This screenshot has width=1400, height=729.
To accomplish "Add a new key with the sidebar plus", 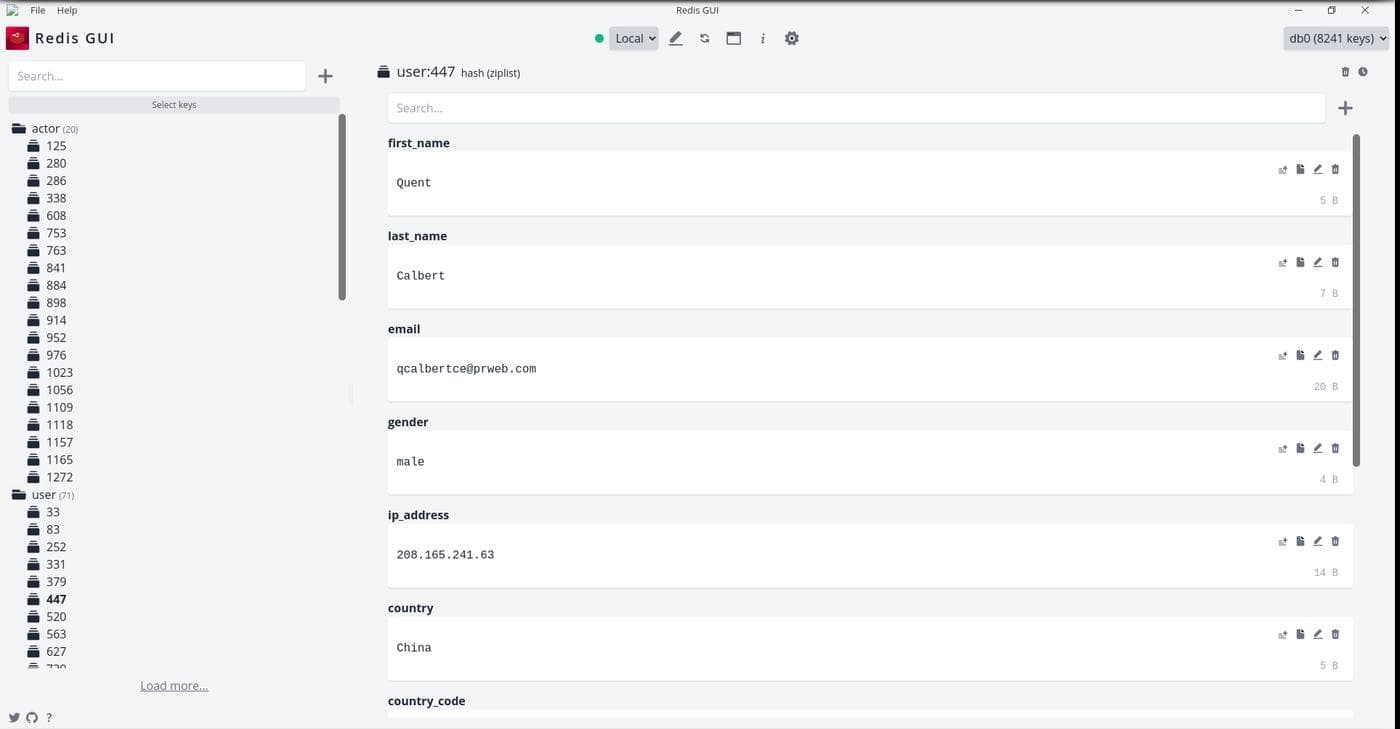I will tap(325, 76).
